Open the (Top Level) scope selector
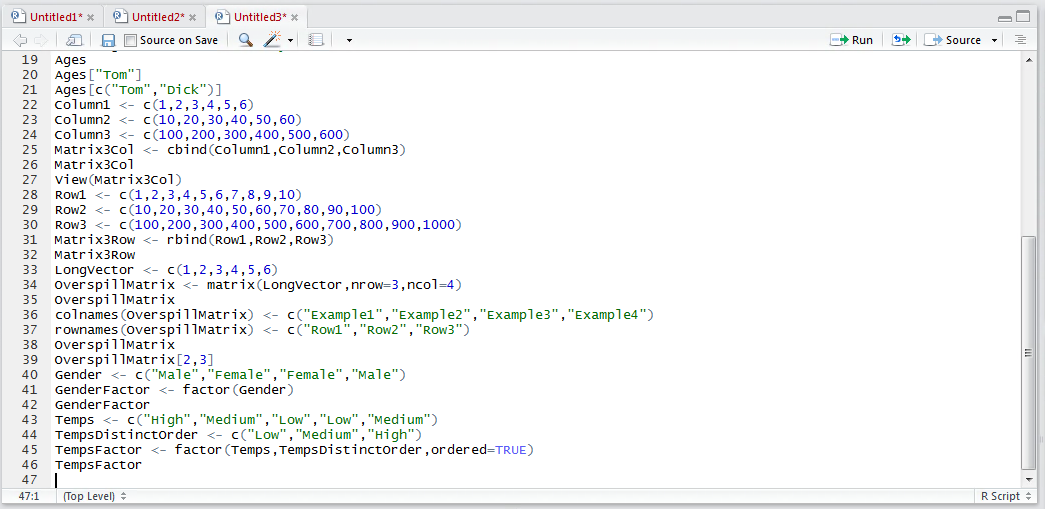 click(x=94, y=496)
